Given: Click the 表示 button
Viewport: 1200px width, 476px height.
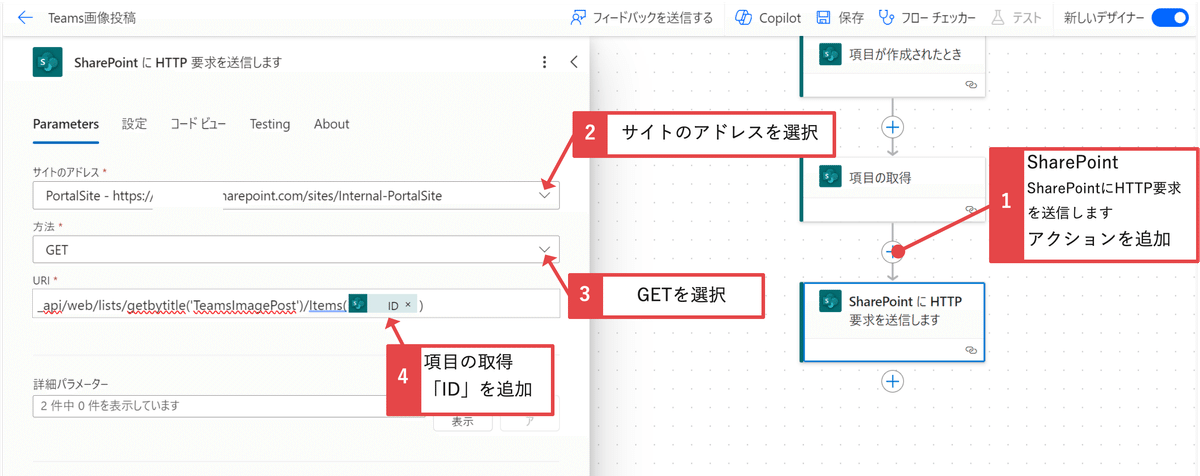Looking at the screenshot, I should click(463, 423).
